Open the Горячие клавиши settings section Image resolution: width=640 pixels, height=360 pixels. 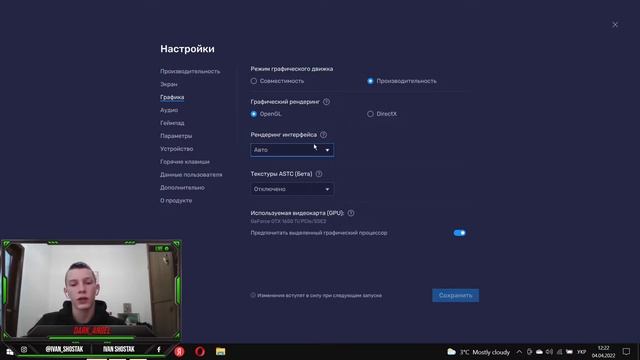pos(185,162)
